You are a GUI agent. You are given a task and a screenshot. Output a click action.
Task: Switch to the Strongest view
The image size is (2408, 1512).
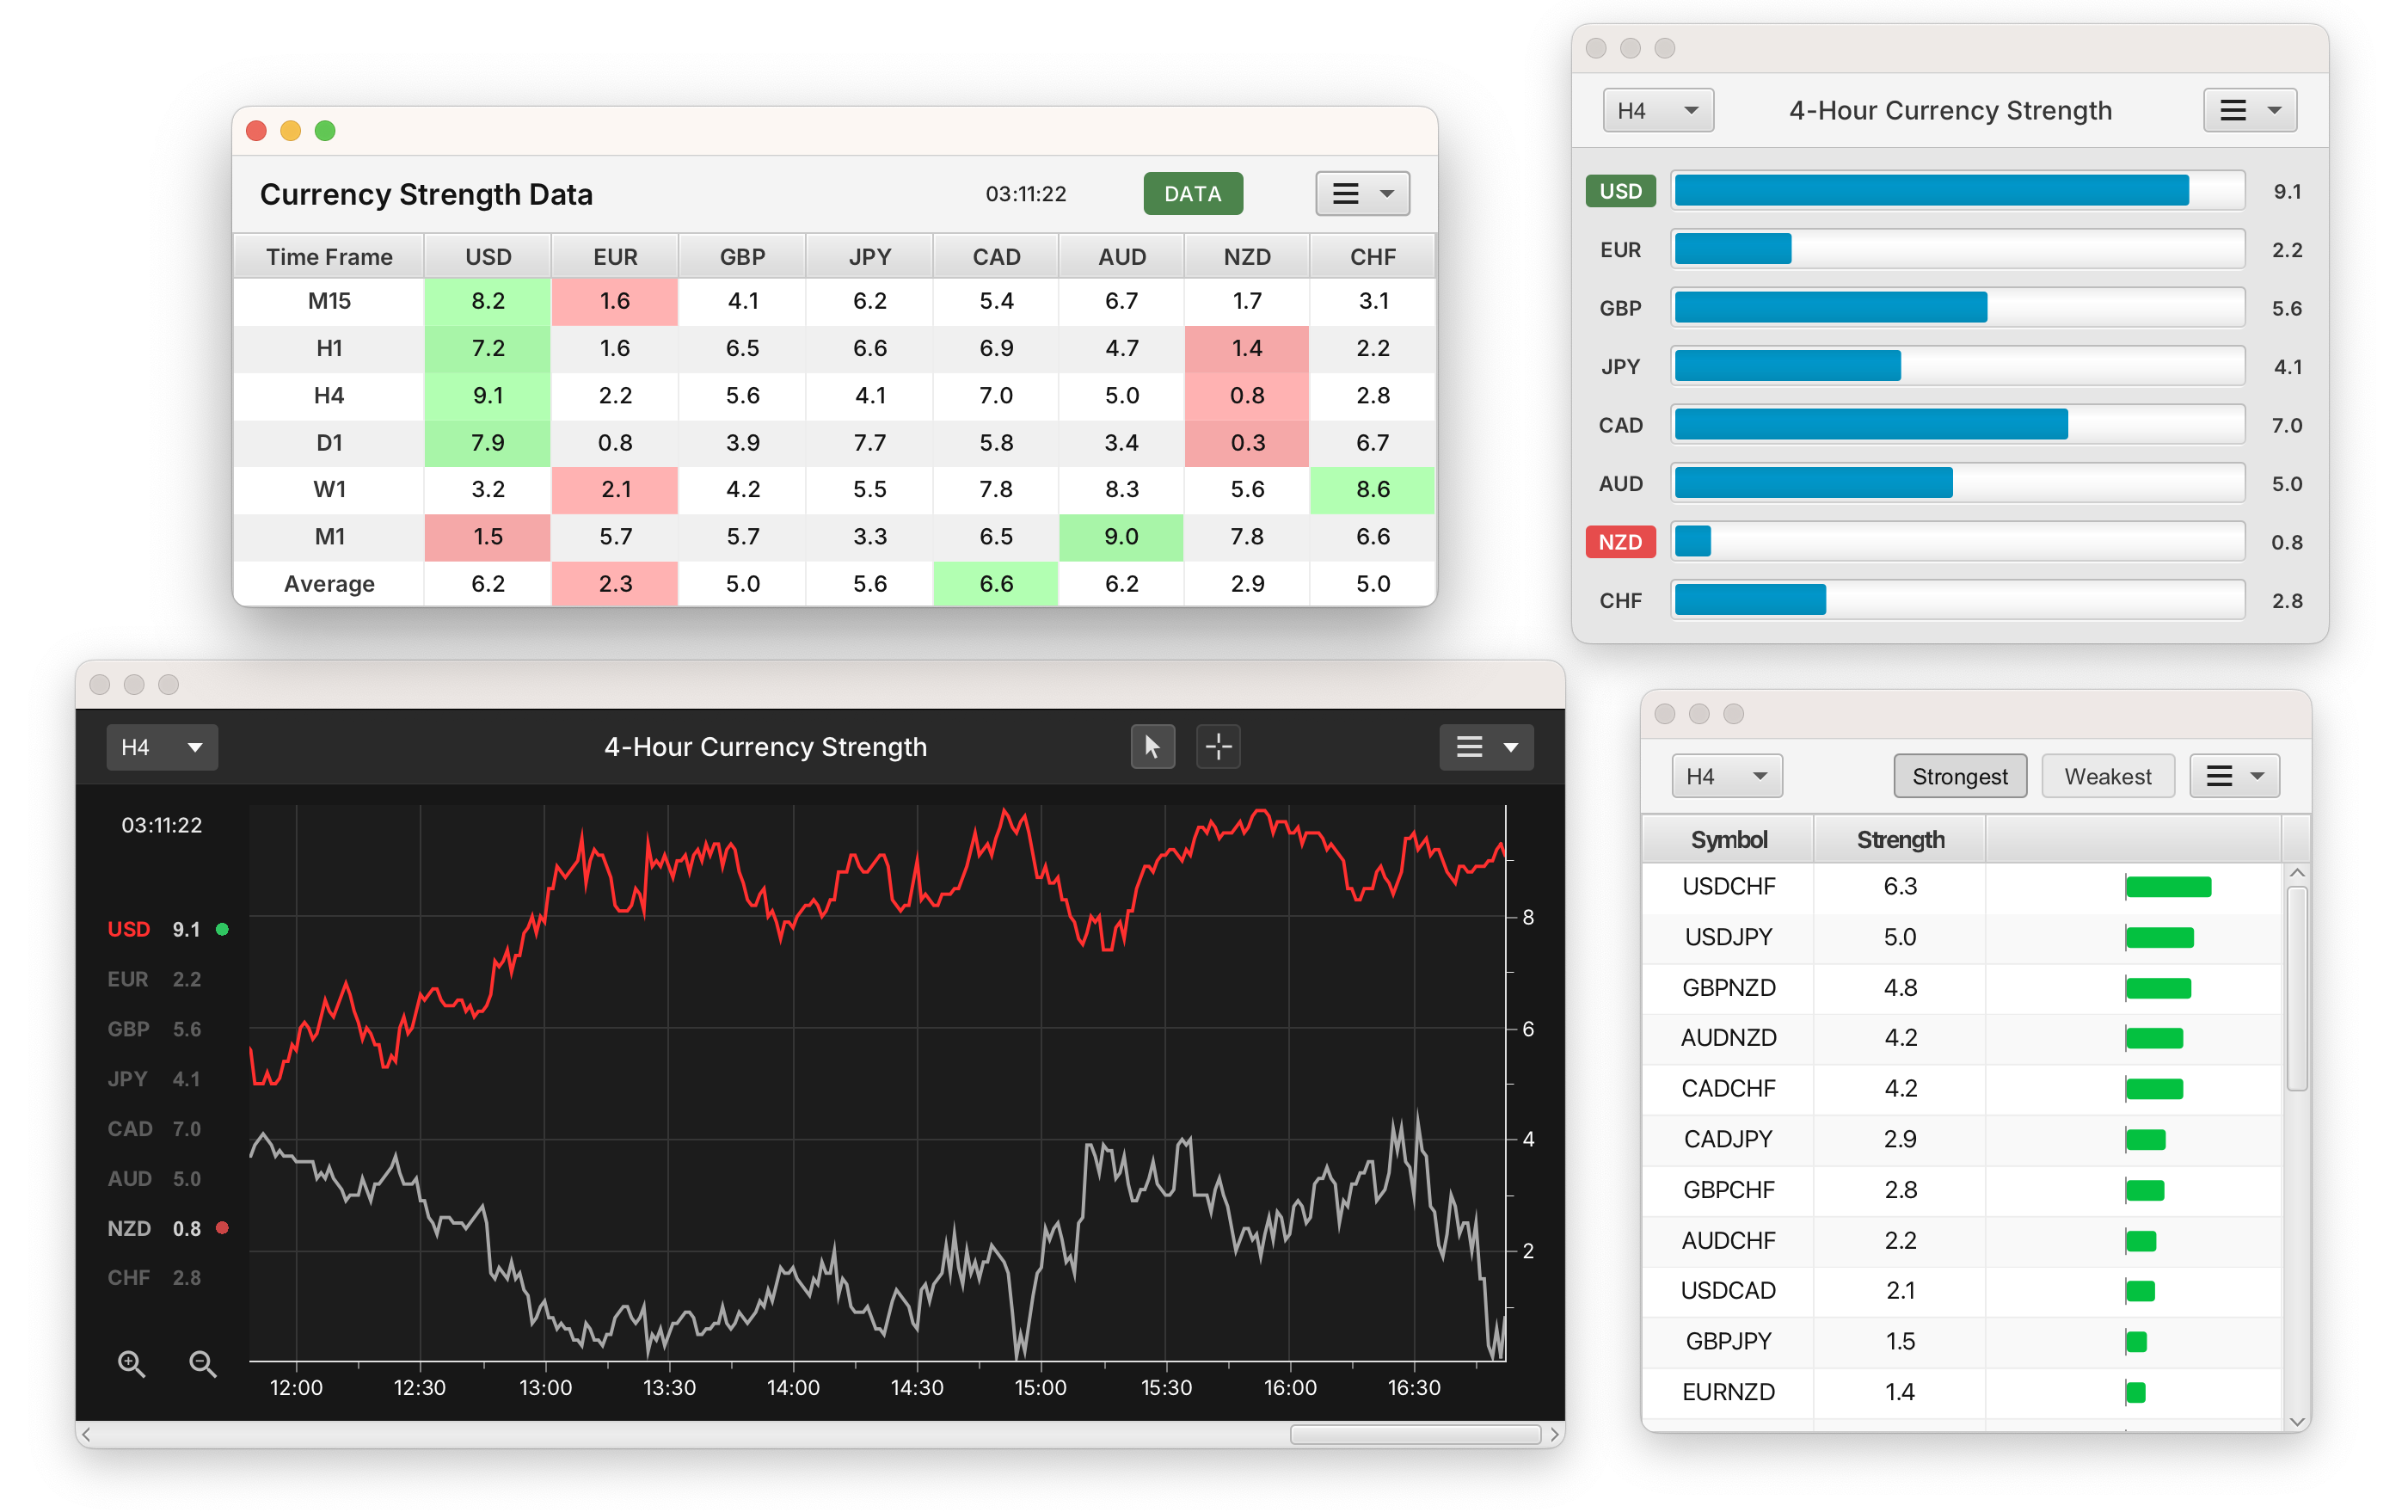(1959, 775)
